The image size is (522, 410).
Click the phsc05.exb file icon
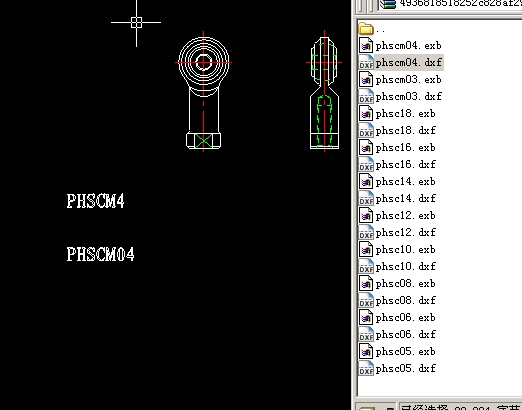click(x=366, y=351)
